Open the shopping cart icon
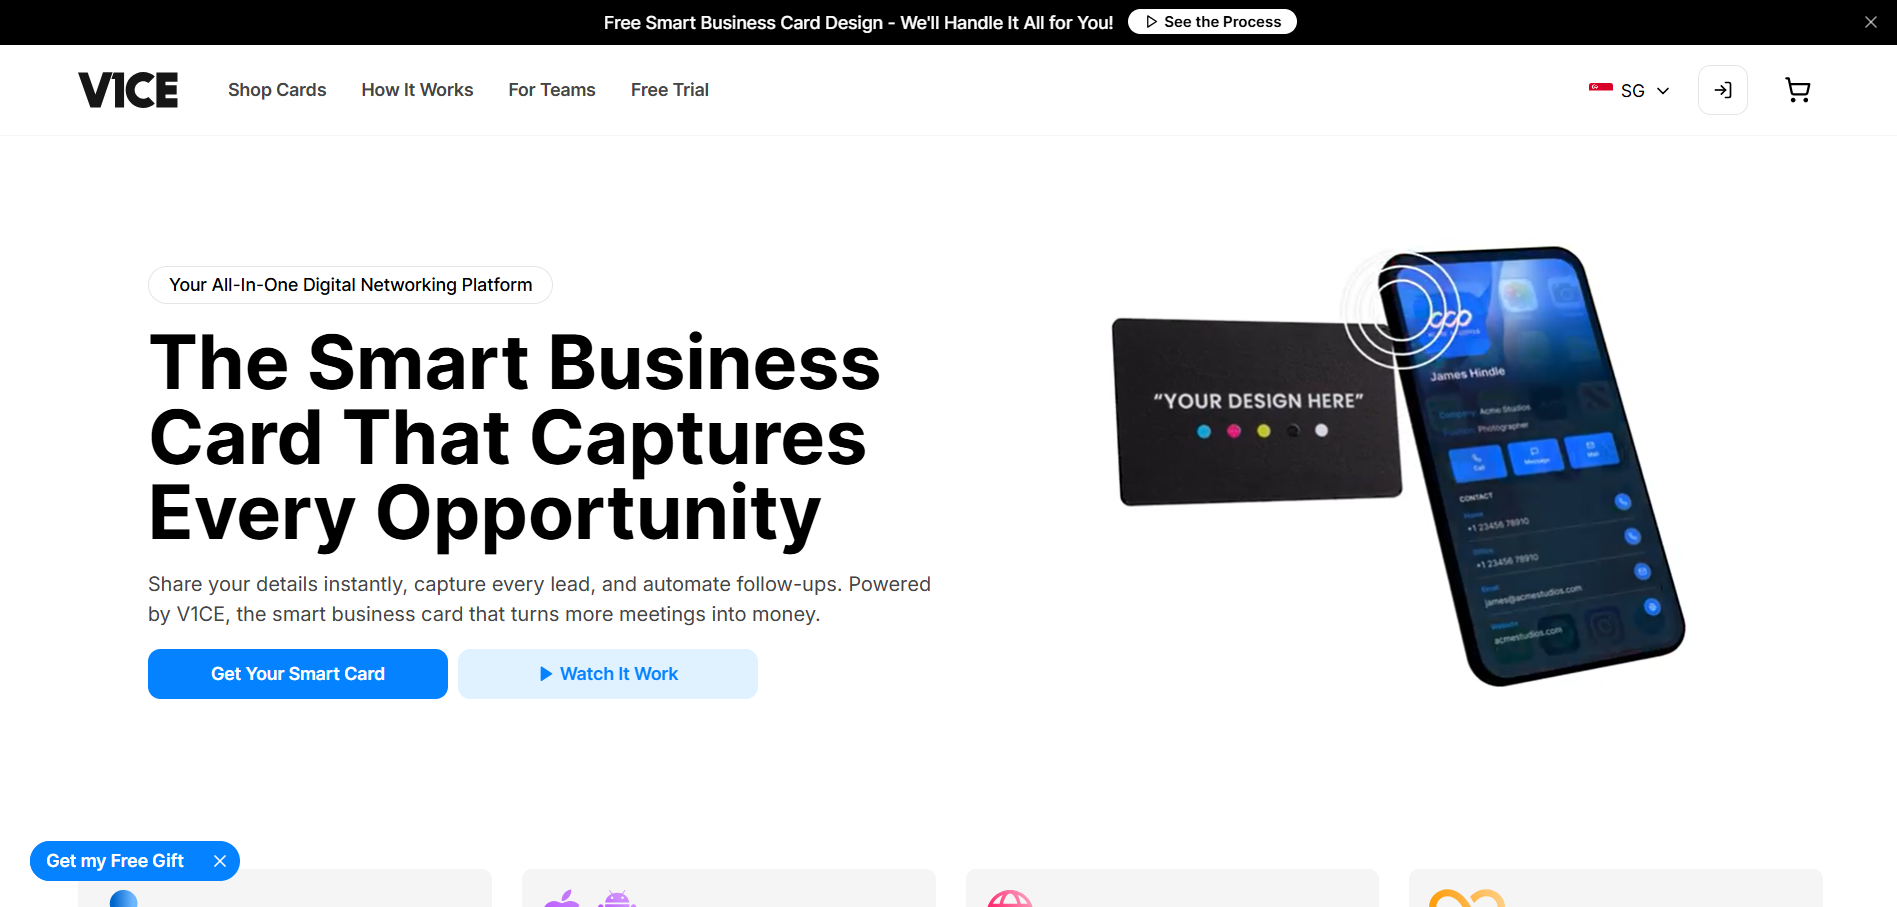The height and width of the screenshot is (907, 1897). click(x=1797, y=90)
